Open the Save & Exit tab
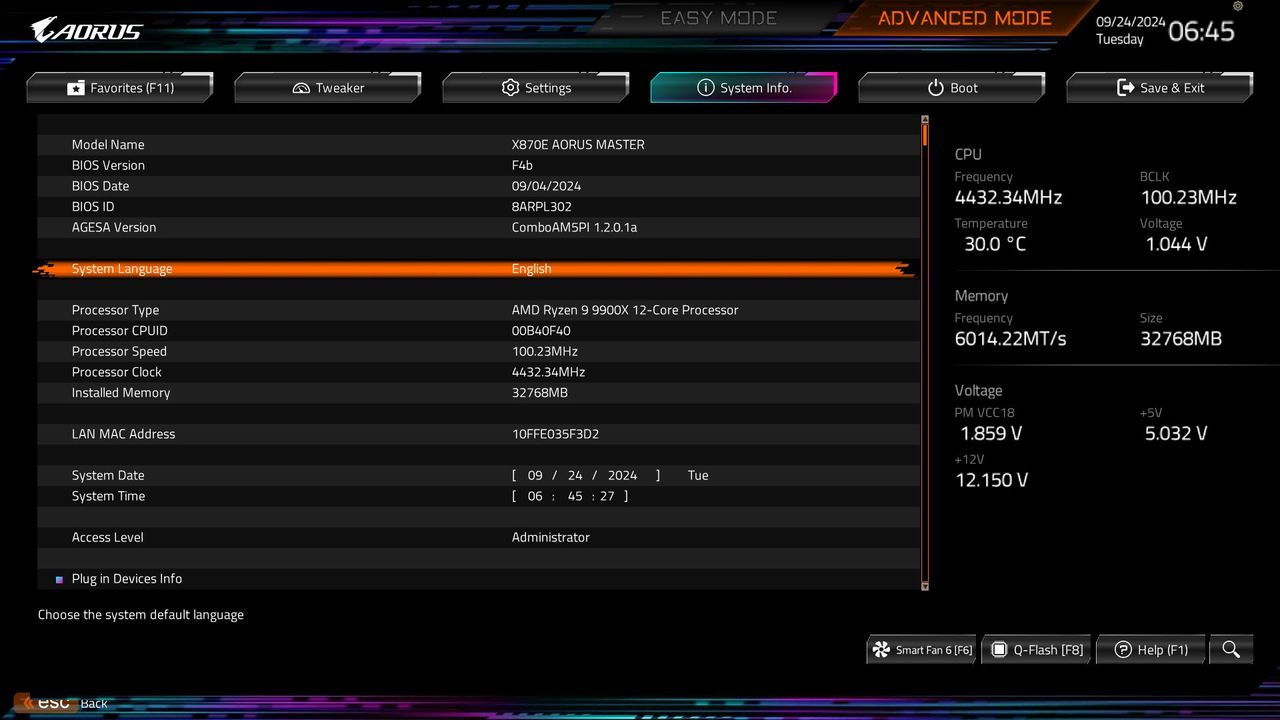 [1160, 88]
